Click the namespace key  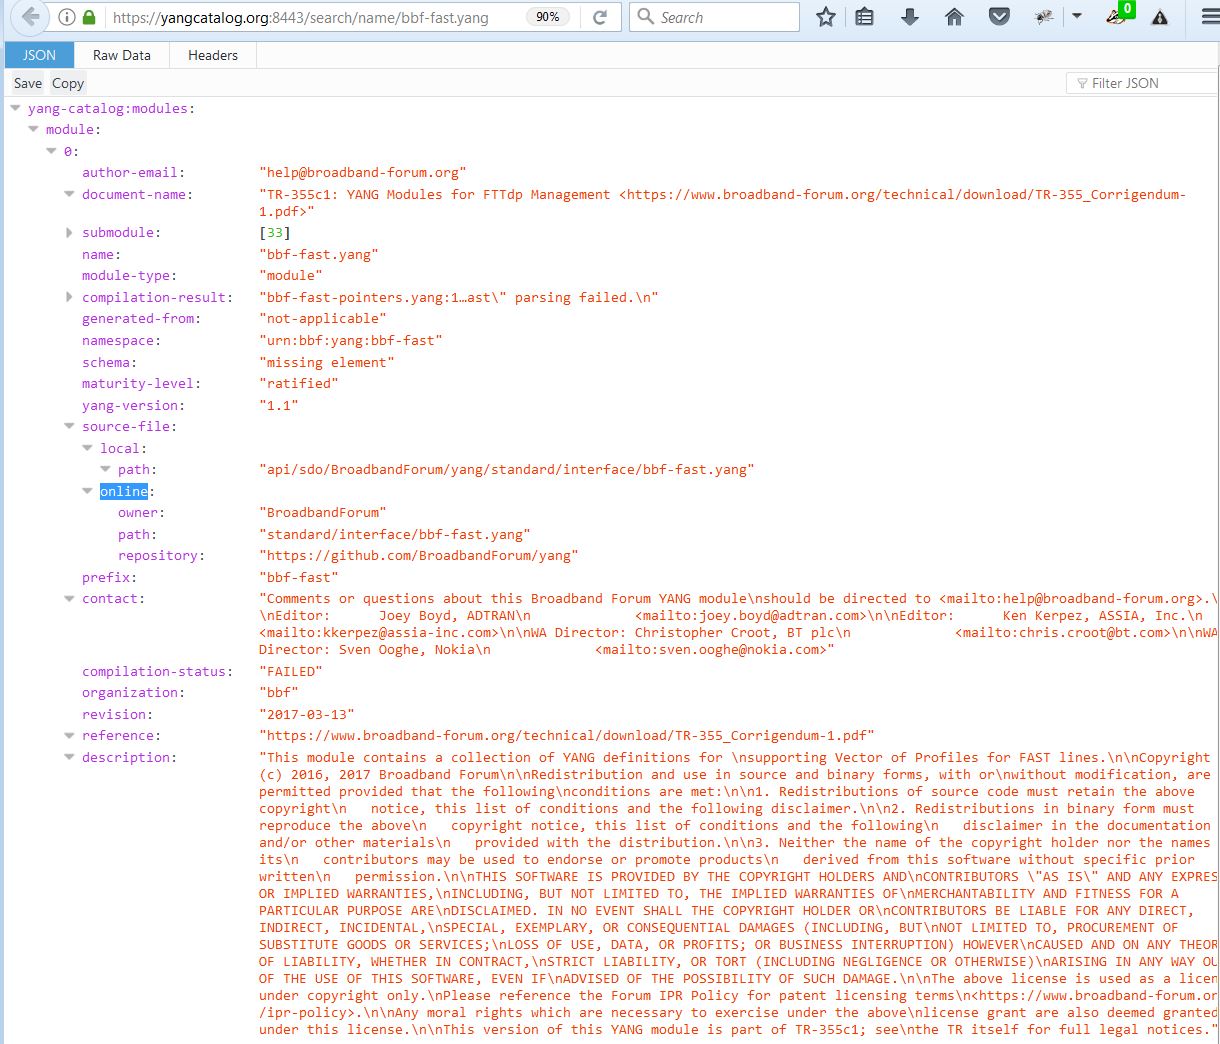[x=121, y=341]
